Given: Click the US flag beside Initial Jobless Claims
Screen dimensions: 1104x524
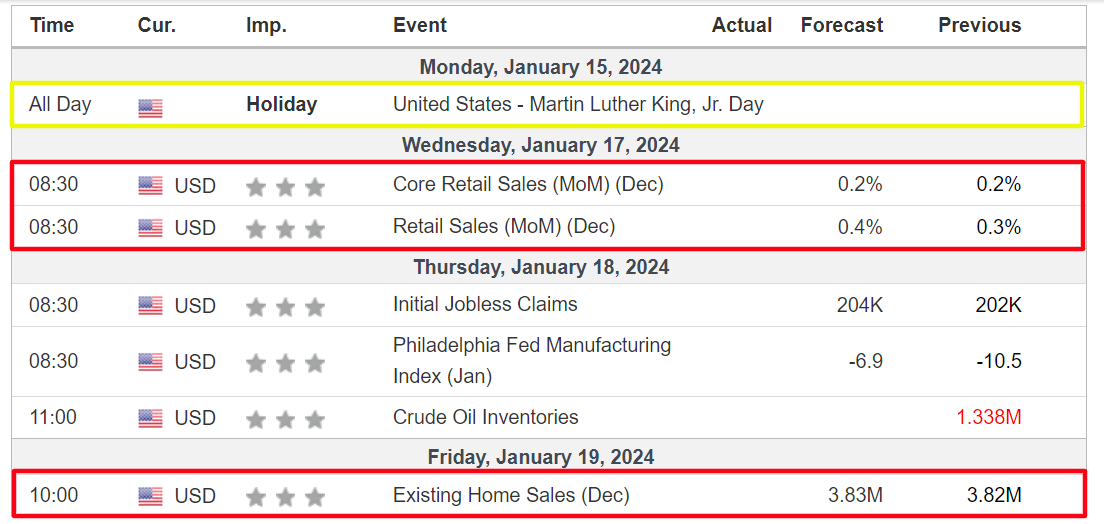Looking at the screenshot, I should (x=150, y=306).
